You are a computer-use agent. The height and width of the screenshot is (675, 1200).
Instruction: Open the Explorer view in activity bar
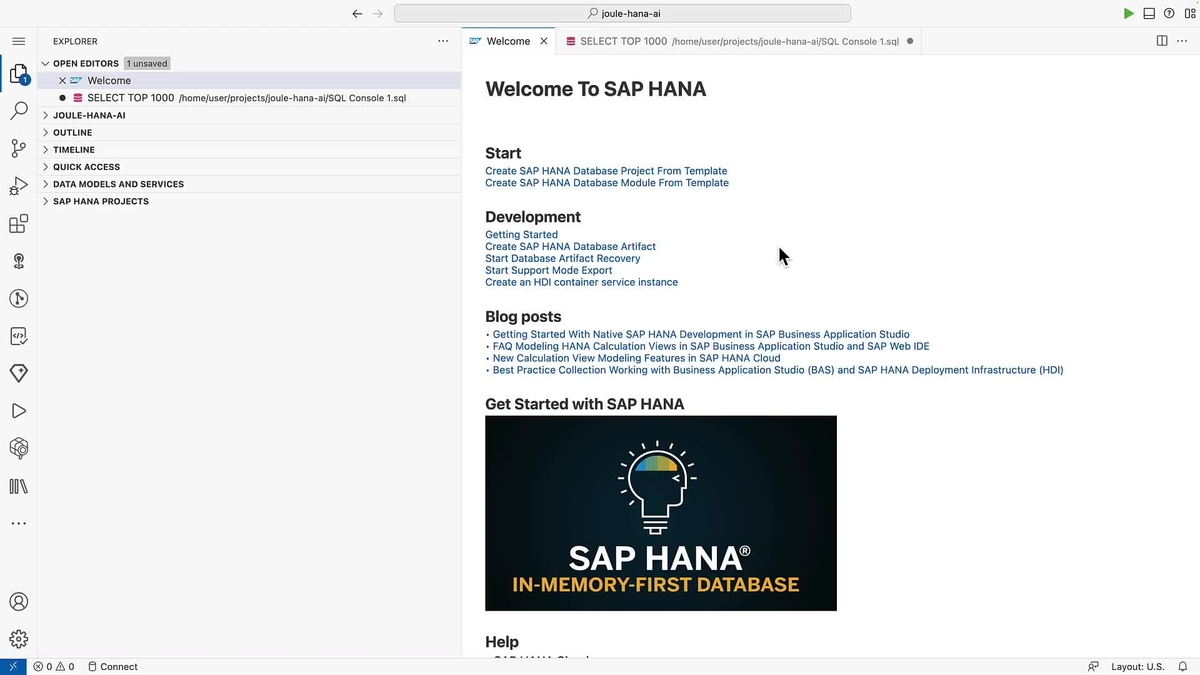[x=18, y=73]
